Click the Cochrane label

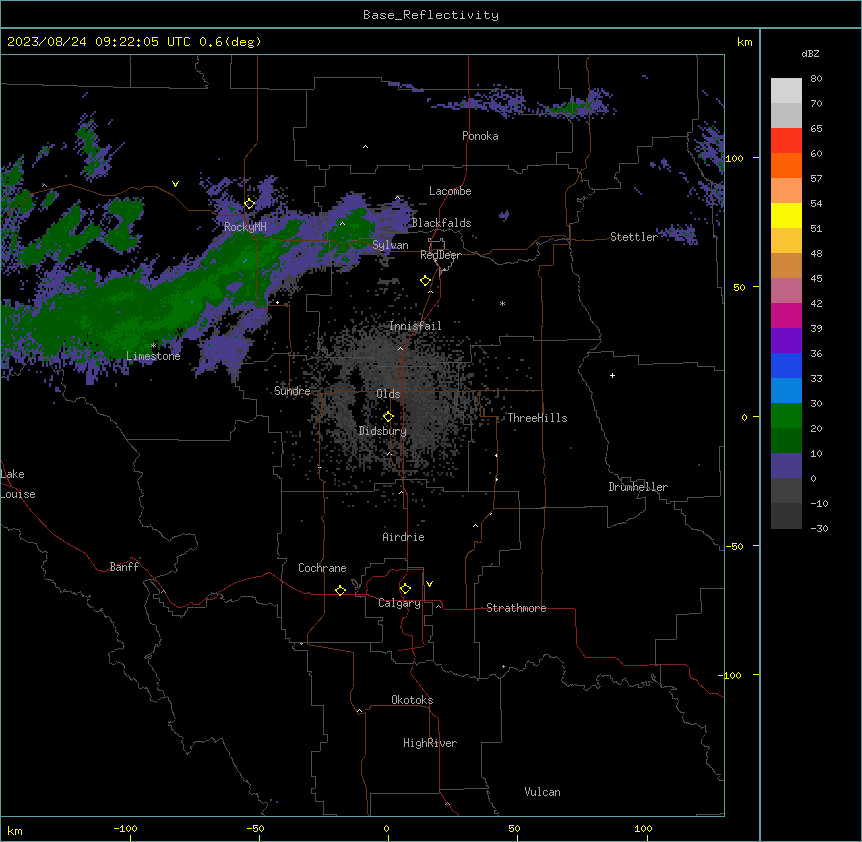(322, 568)
